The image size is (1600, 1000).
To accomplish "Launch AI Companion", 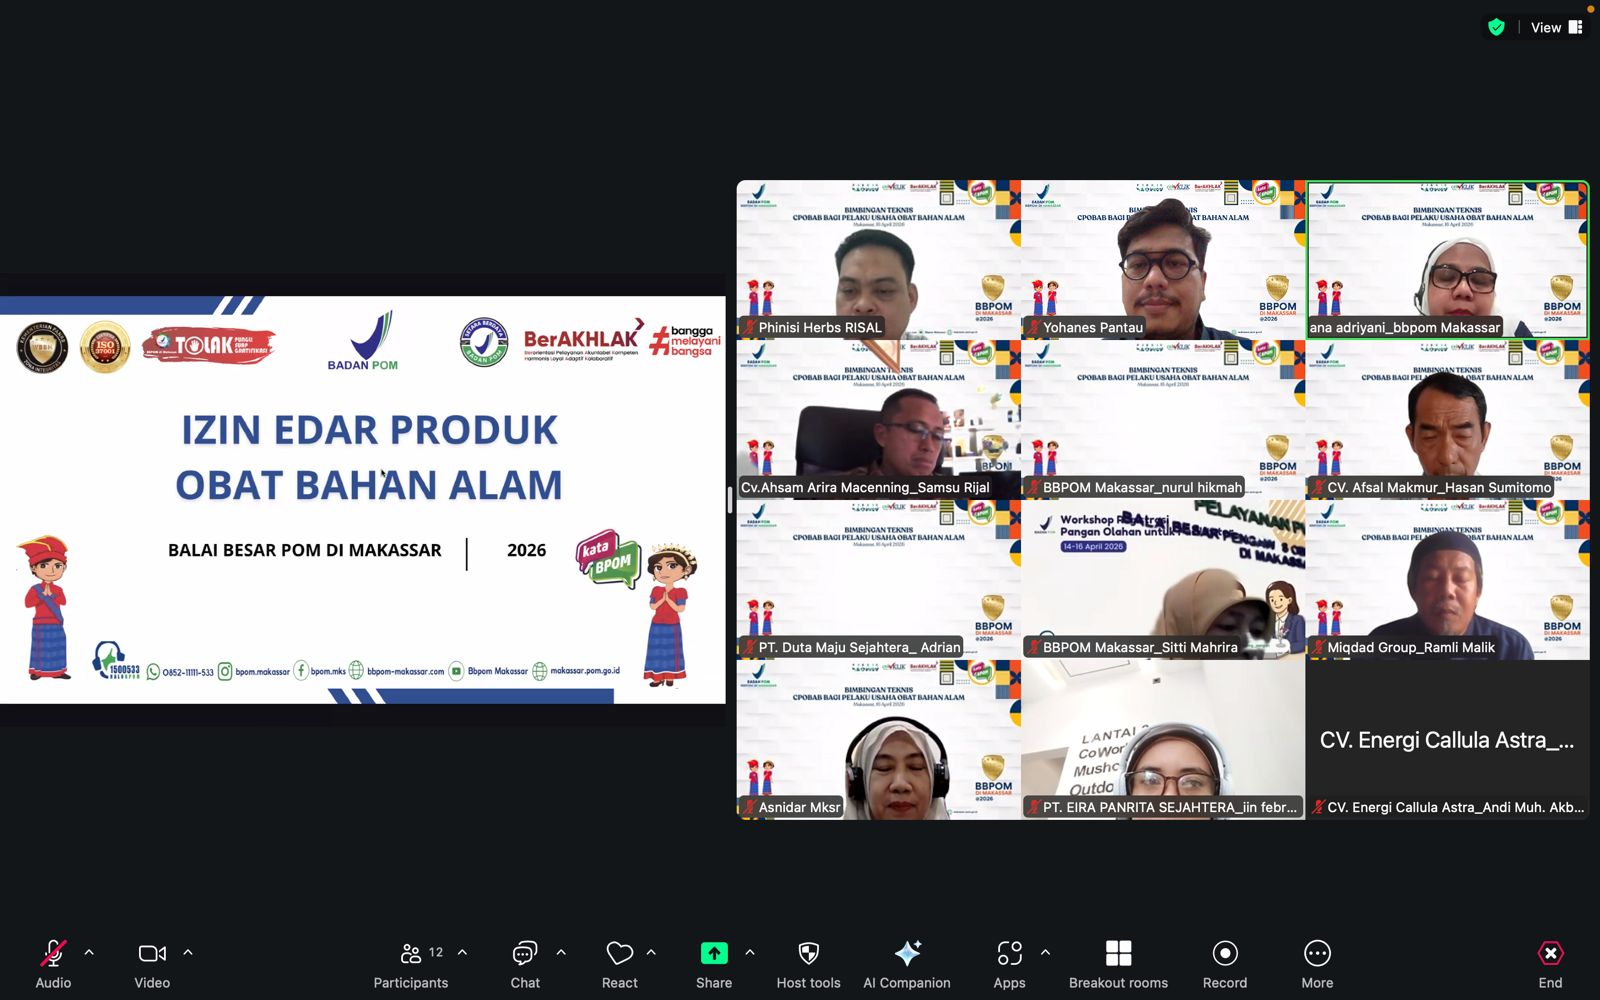I will pos(906,954).
